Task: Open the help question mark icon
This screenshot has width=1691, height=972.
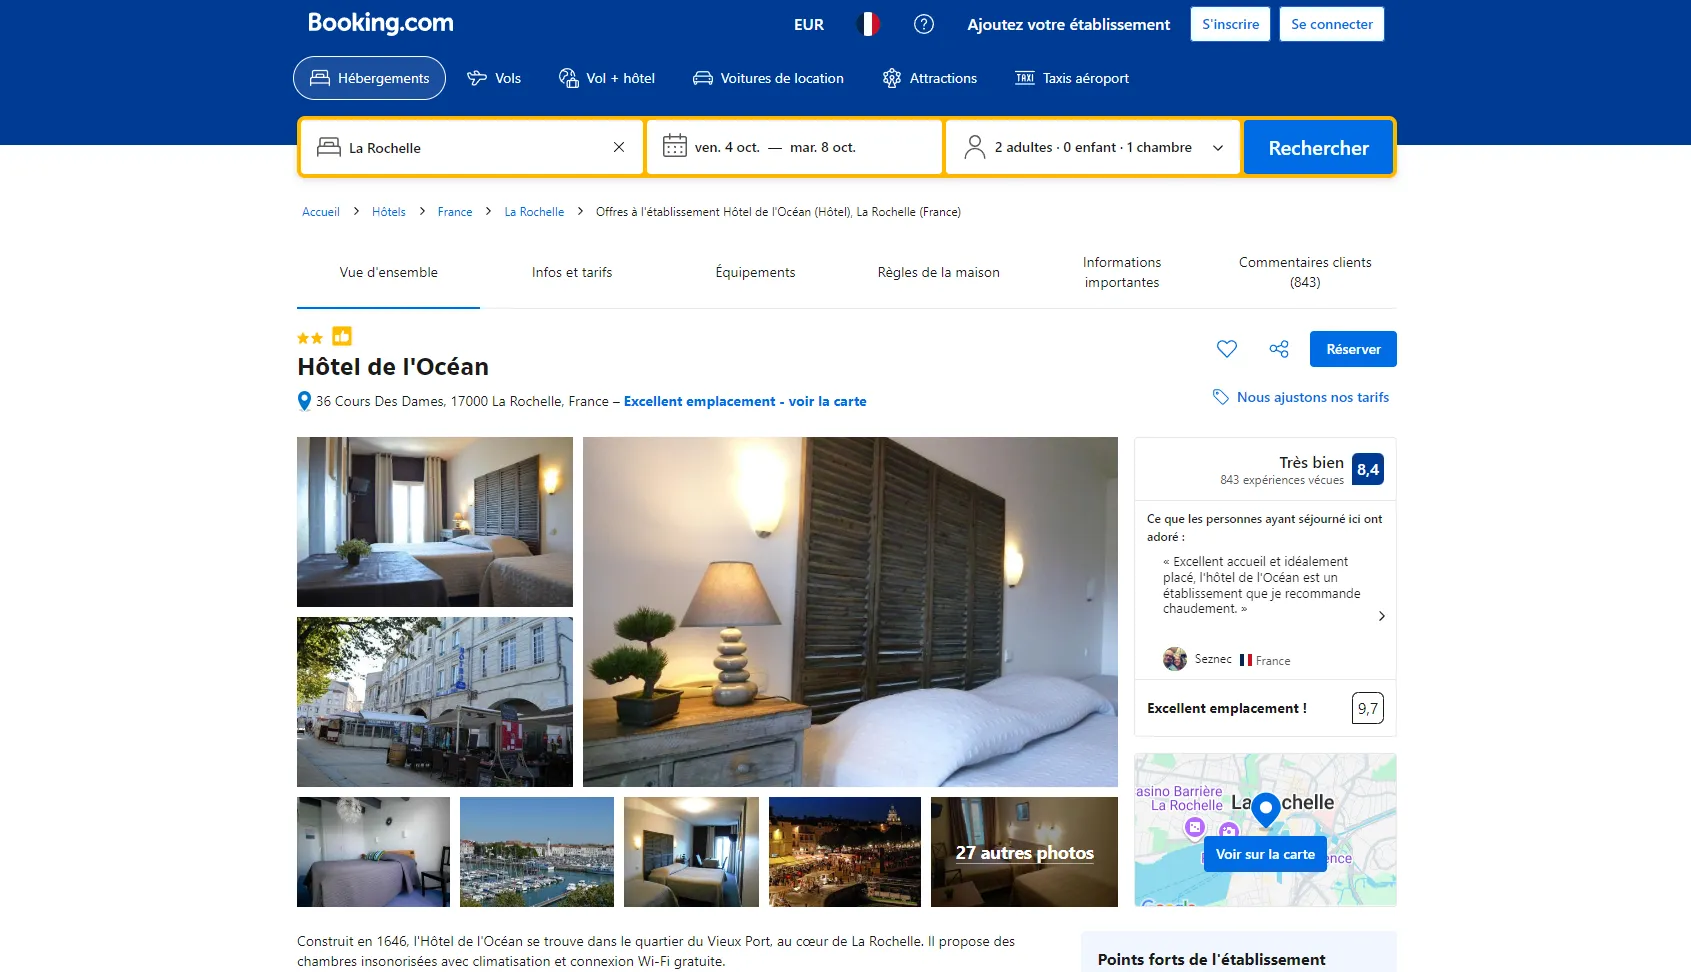Action: 924,24
